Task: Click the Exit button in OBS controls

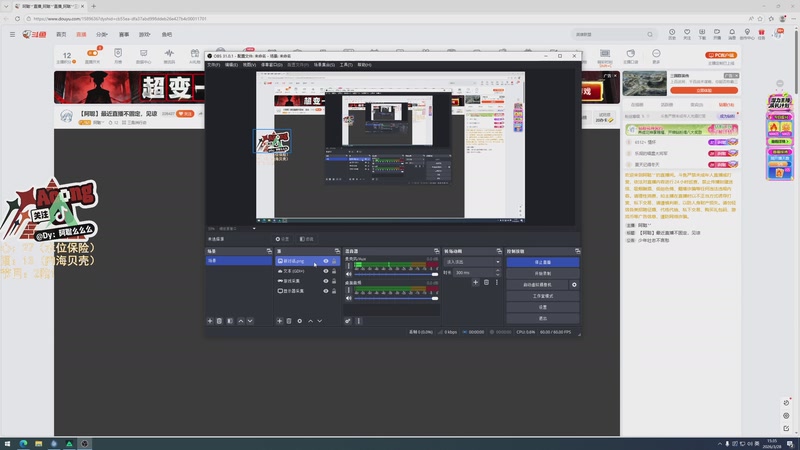Action: [542, 318]
